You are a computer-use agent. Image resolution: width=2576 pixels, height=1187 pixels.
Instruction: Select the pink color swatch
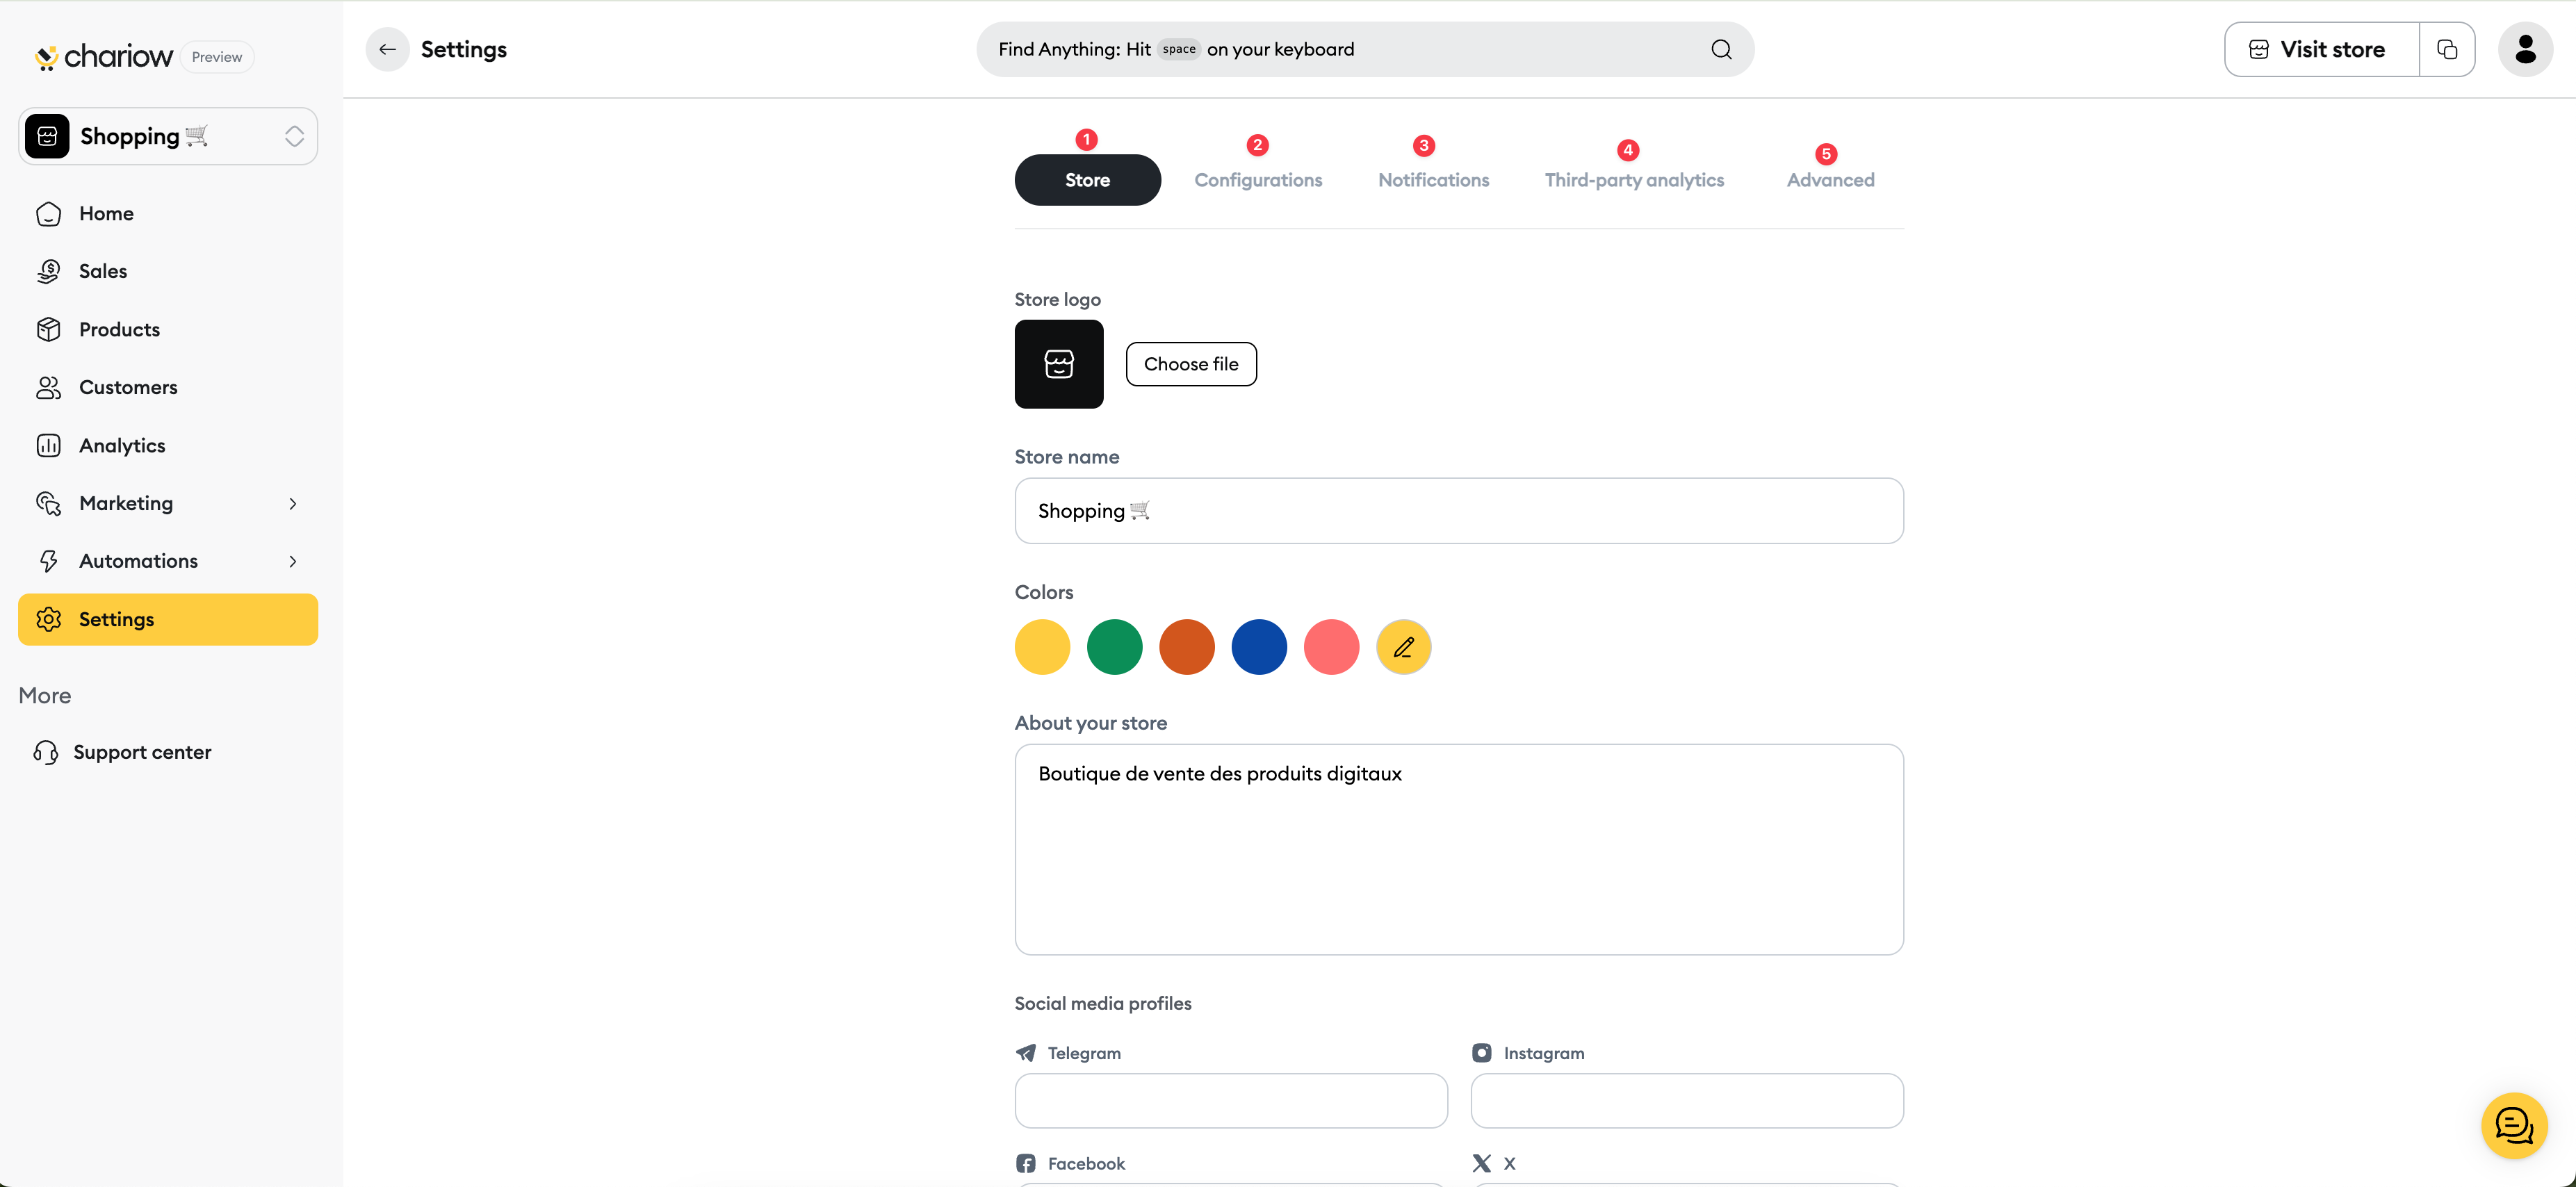1331,647
